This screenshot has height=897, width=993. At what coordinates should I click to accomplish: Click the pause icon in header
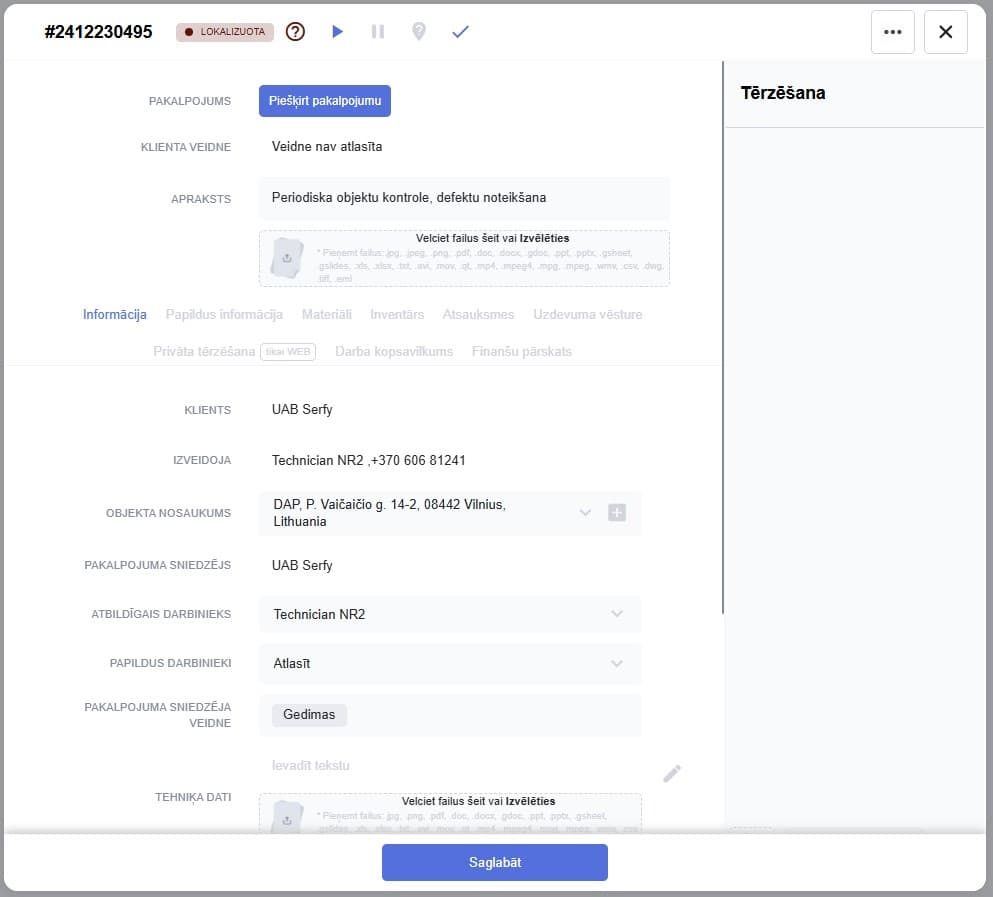pyautogui.click(x=378, y=32)
